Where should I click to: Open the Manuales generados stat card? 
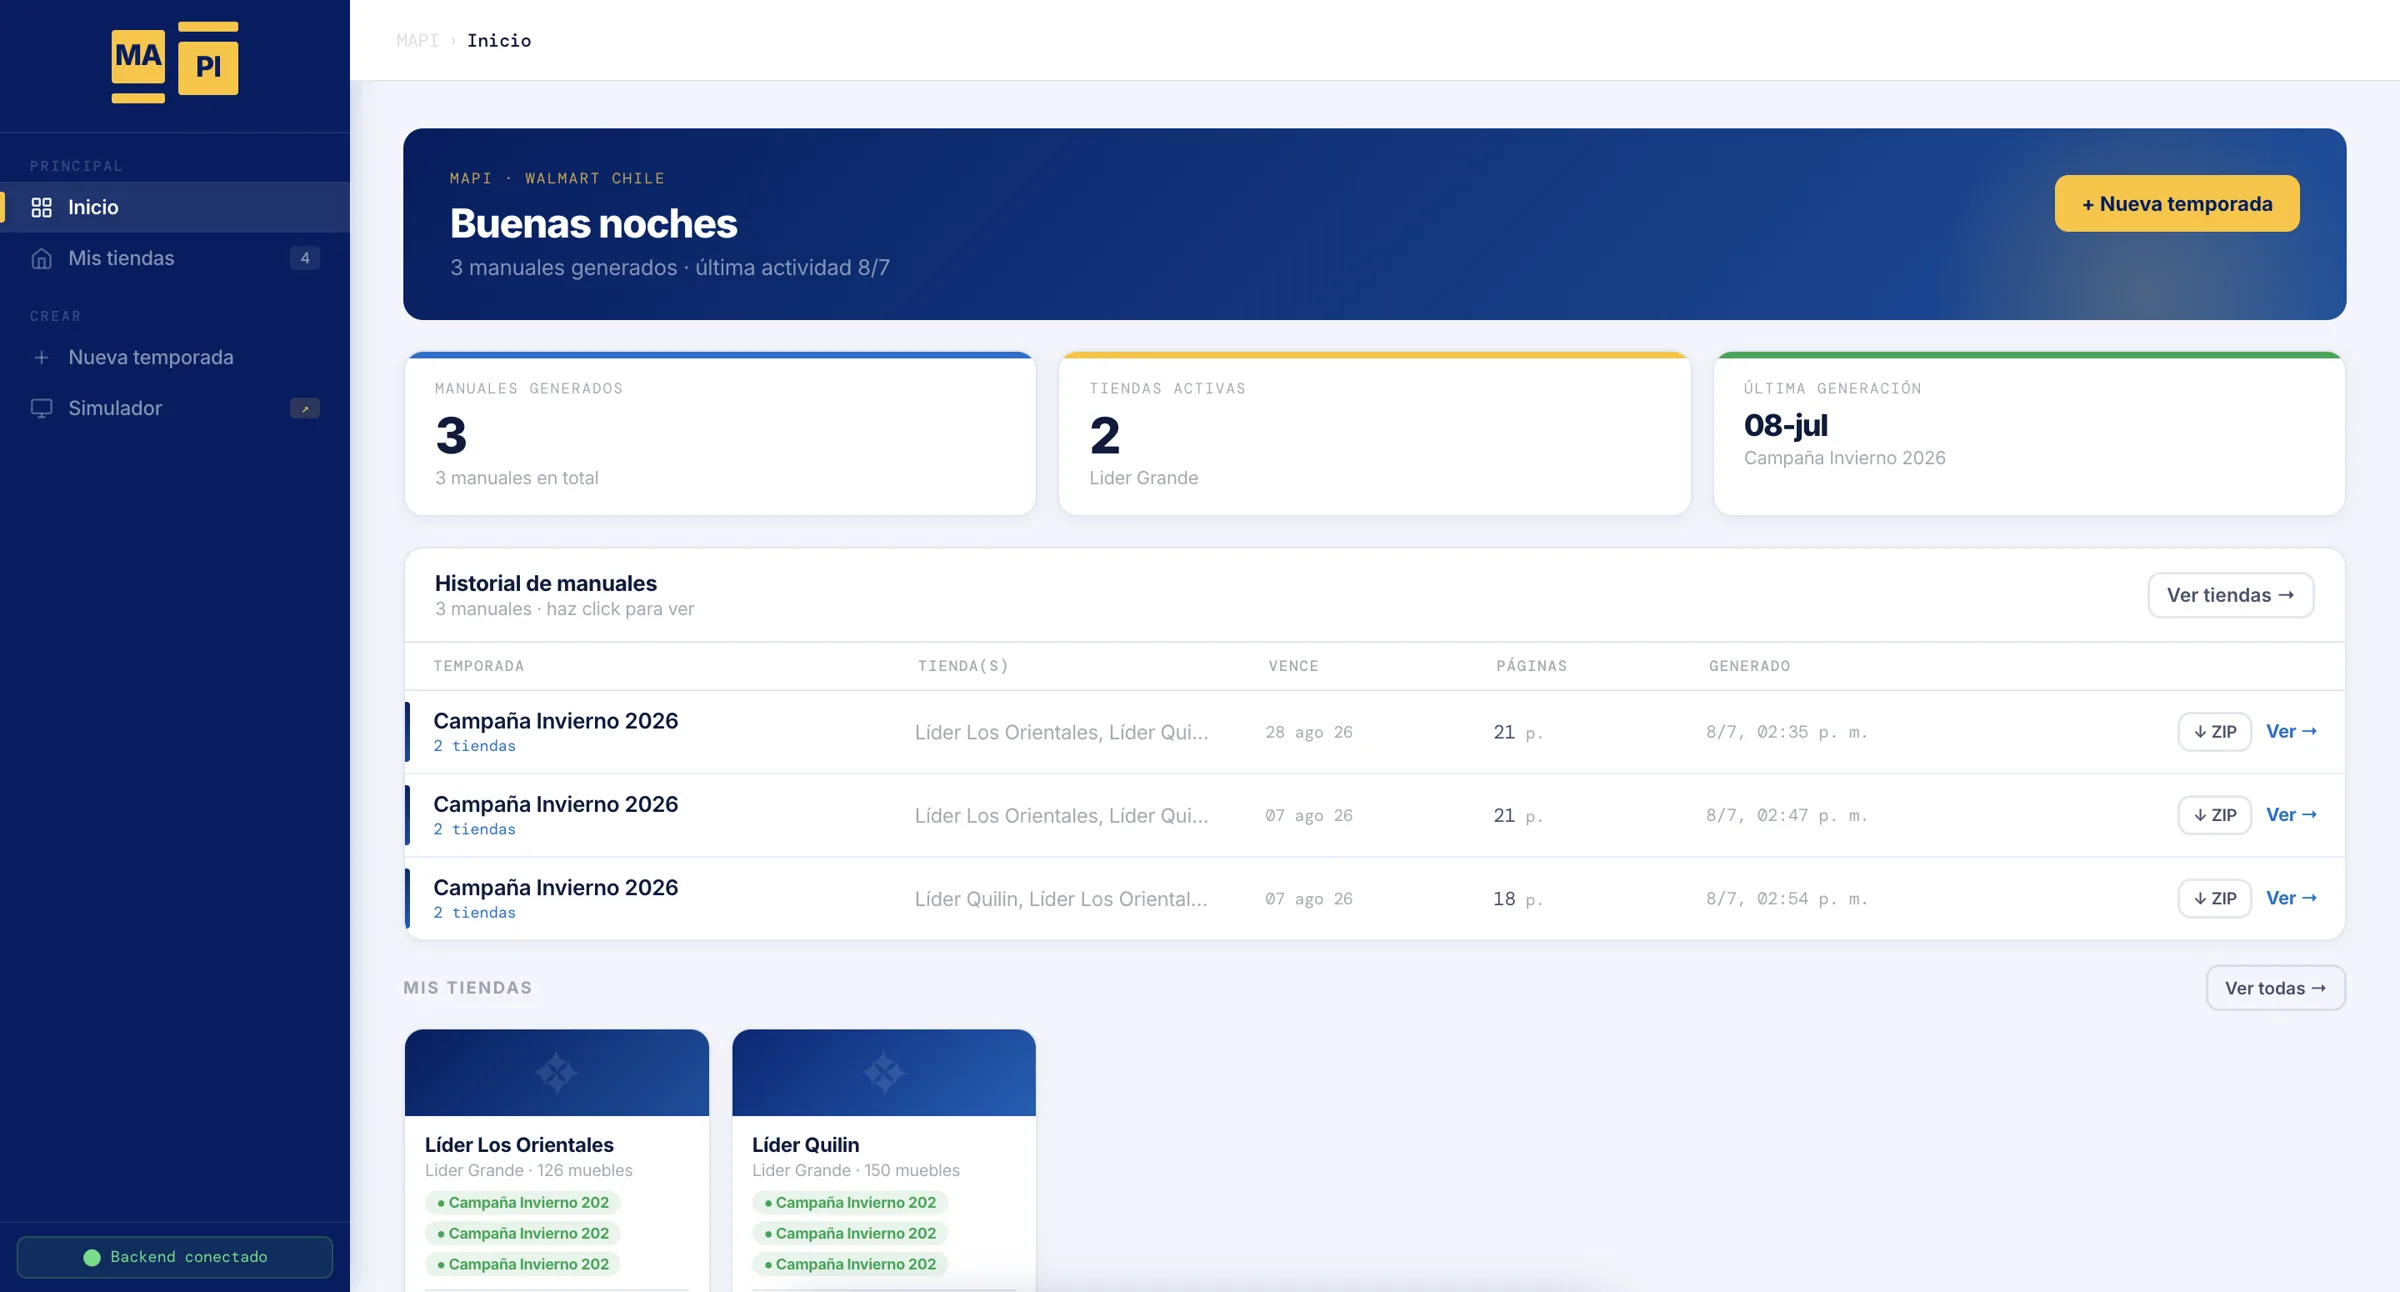(720, 434)
